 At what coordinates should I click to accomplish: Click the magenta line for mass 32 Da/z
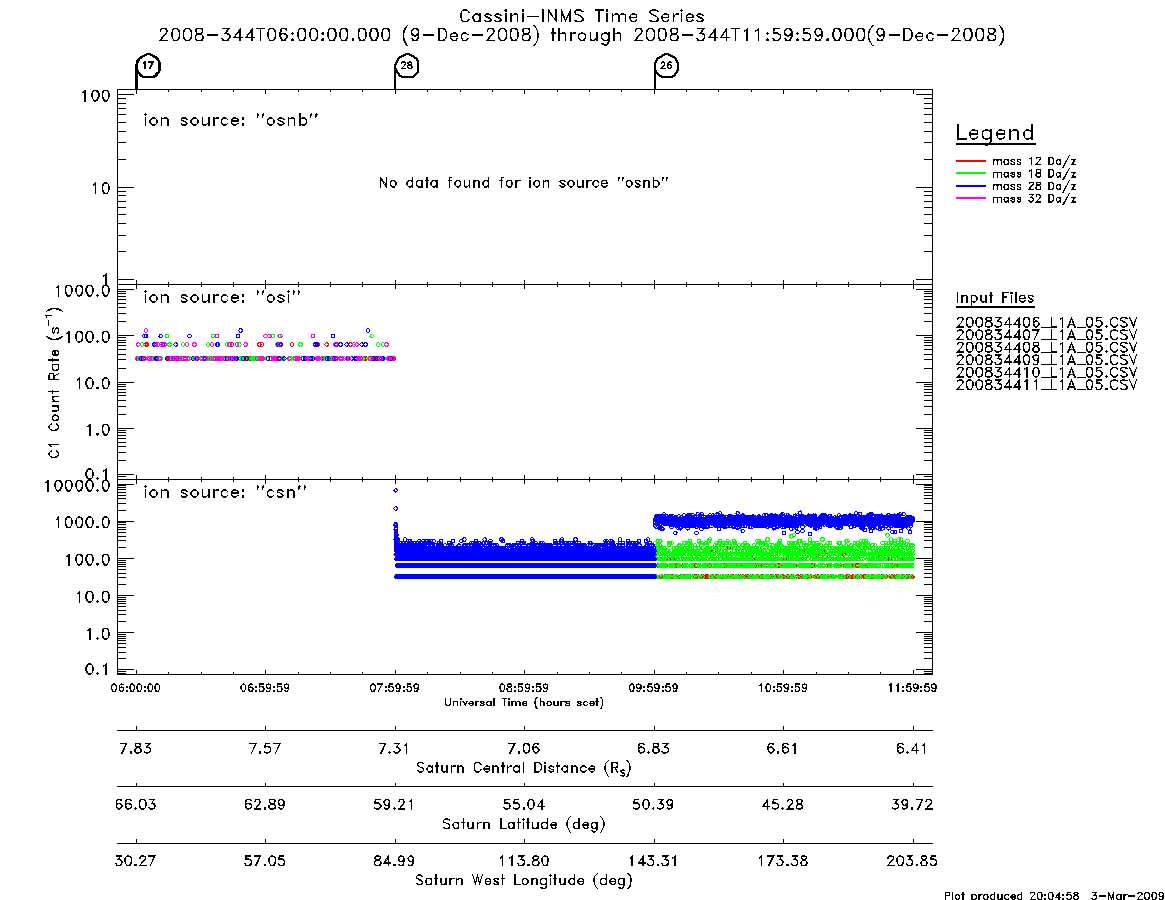(970, 199)
